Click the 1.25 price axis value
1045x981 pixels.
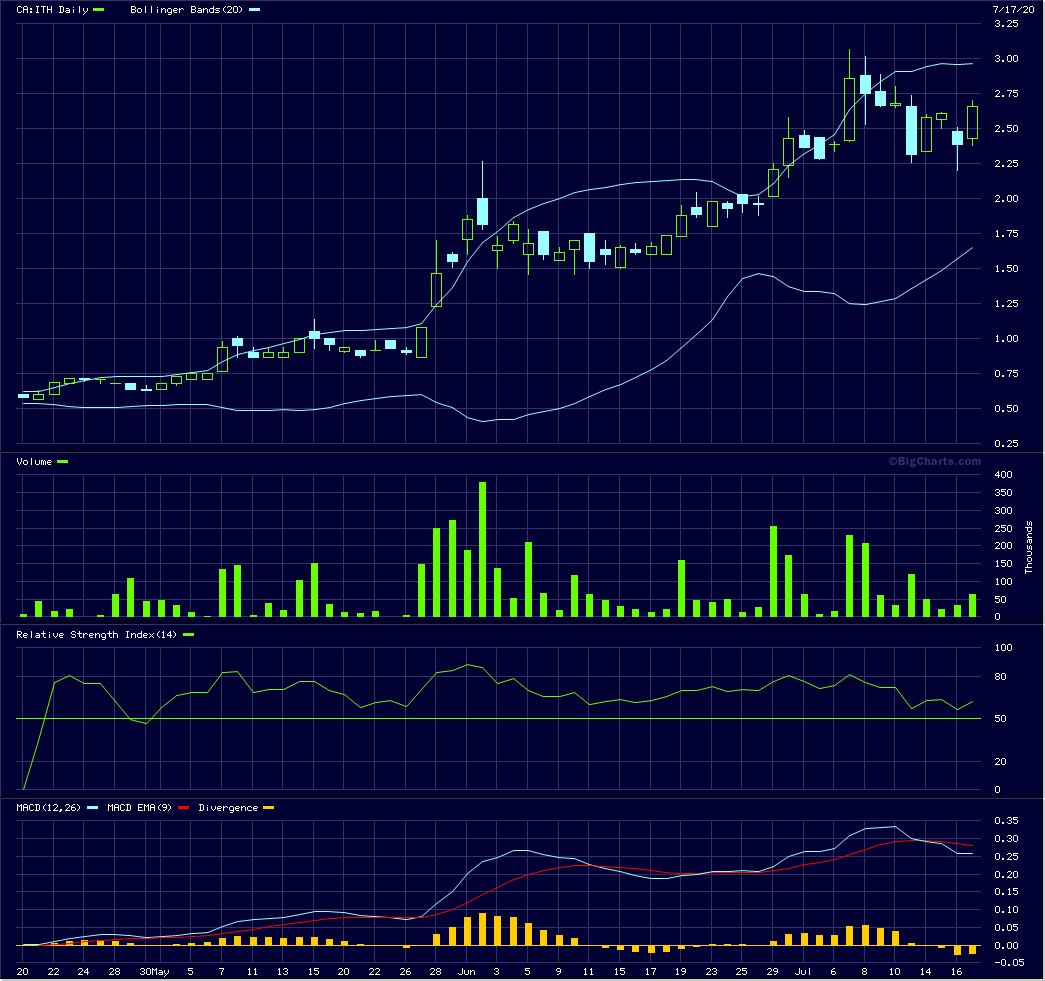point(1006,304)
